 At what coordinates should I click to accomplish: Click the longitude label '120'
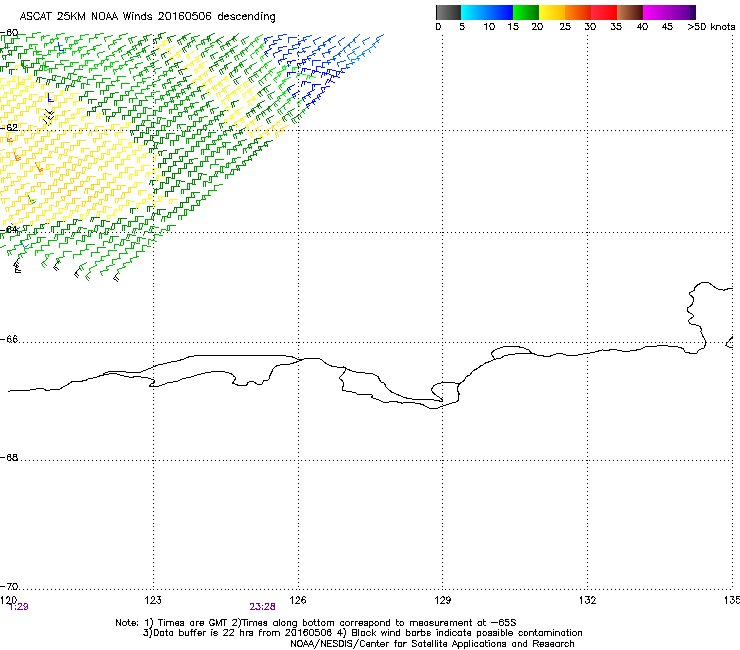(8, 600)
